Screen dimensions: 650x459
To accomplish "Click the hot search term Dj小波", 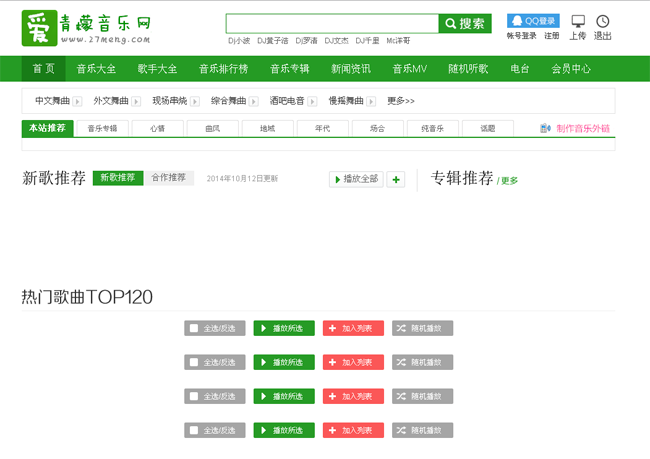I will click(x=239, y=41).
